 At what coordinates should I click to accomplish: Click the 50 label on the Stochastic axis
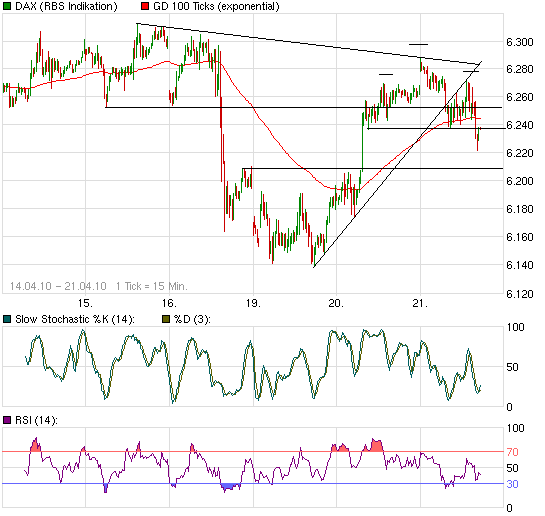pos(512,367)
